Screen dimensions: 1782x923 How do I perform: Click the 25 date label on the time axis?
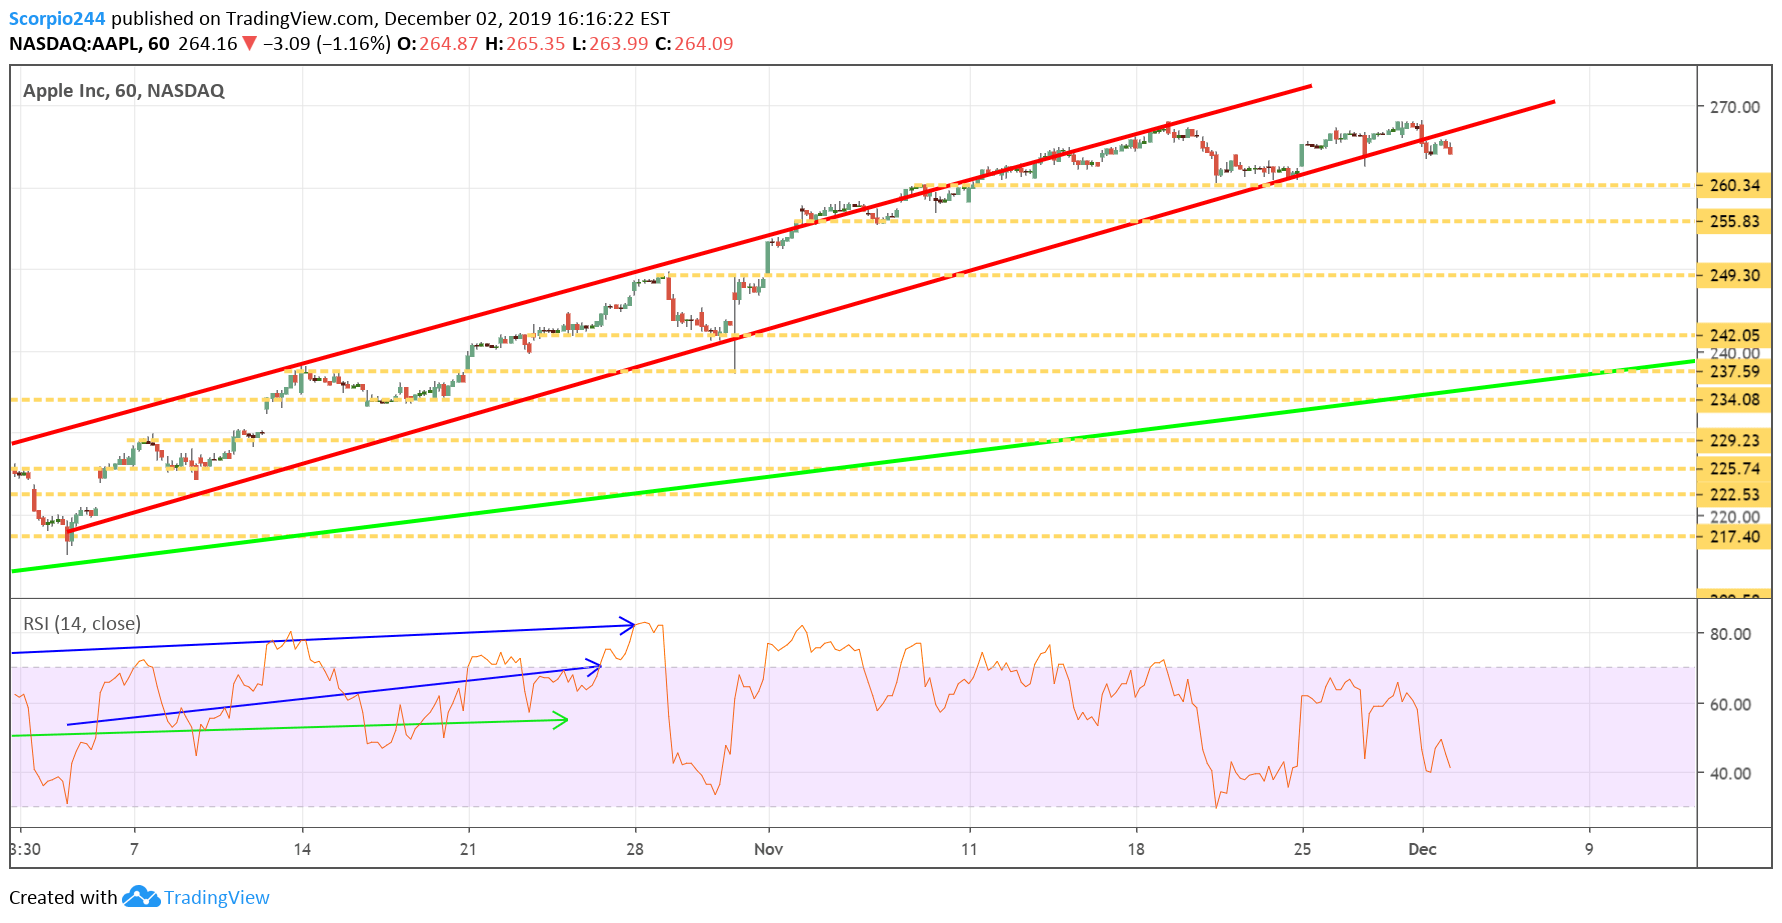(x=1302, y=849)
